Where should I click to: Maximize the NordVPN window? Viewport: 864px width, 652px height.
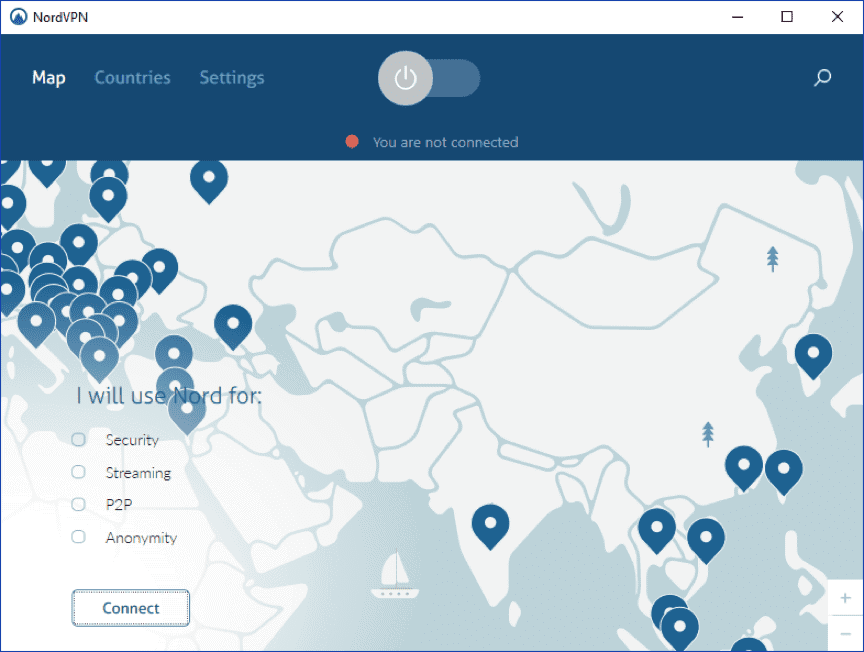pos(787,17)
